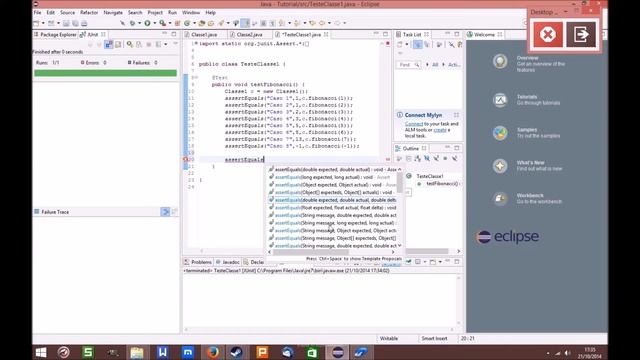
Task: Select testFibonacci() in the Outline view
Action: coord(442,184)
